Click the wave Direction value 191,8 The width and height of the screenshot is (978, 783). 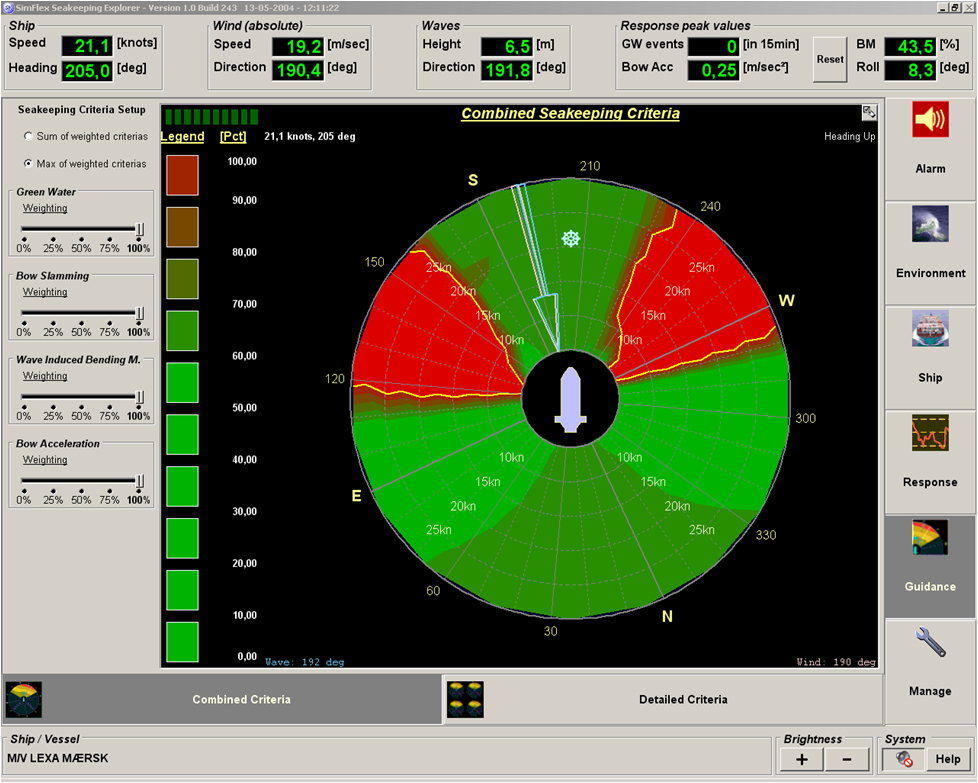click(x=507, y=70)
